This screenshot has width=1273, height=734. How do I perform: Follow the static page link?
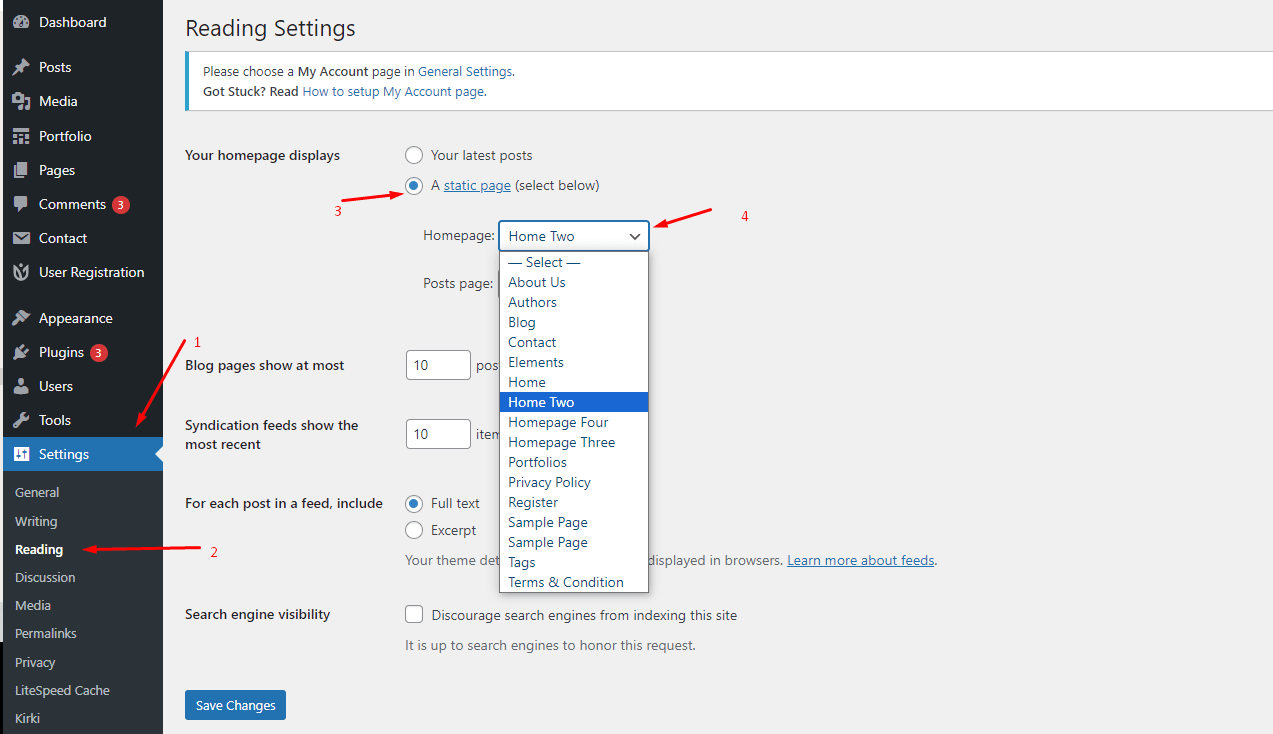click(477, 185)
